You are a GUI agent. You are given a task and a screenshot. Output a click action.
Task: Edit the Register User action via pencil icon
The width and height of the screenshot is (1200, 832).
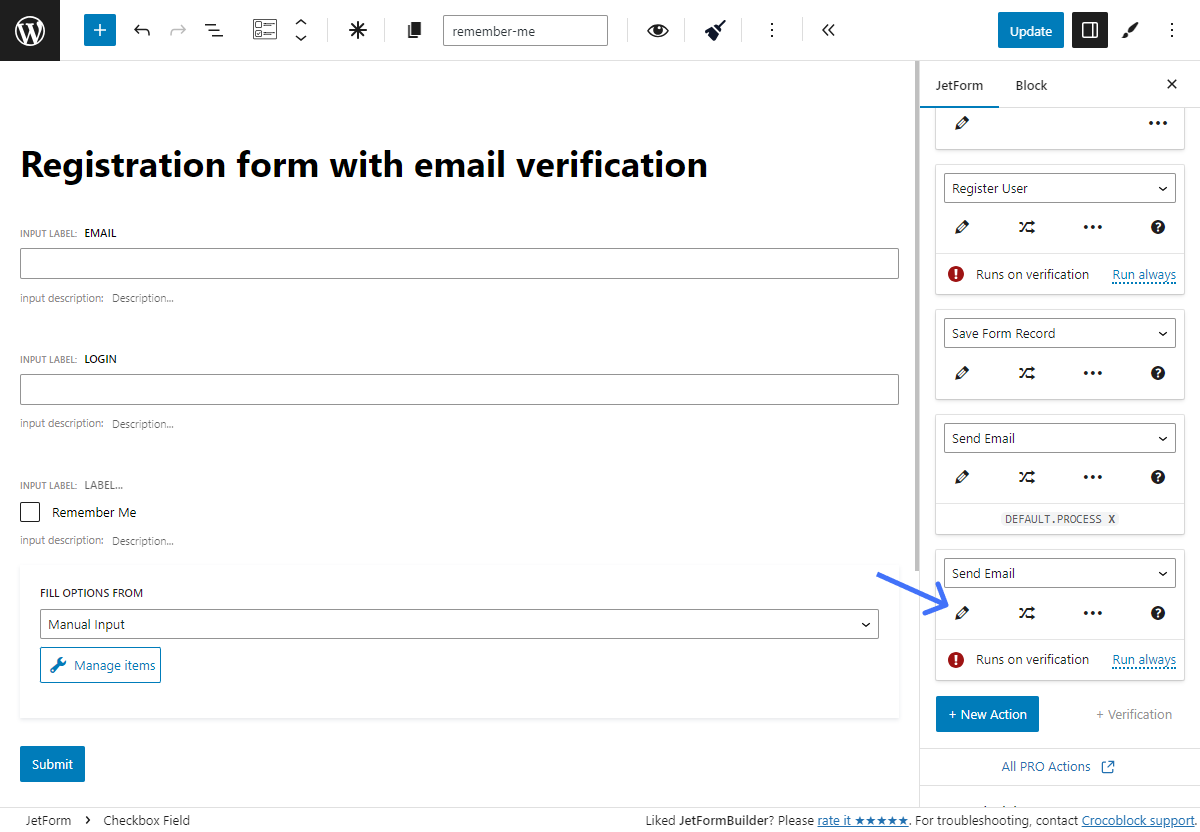tap(961, 227)
